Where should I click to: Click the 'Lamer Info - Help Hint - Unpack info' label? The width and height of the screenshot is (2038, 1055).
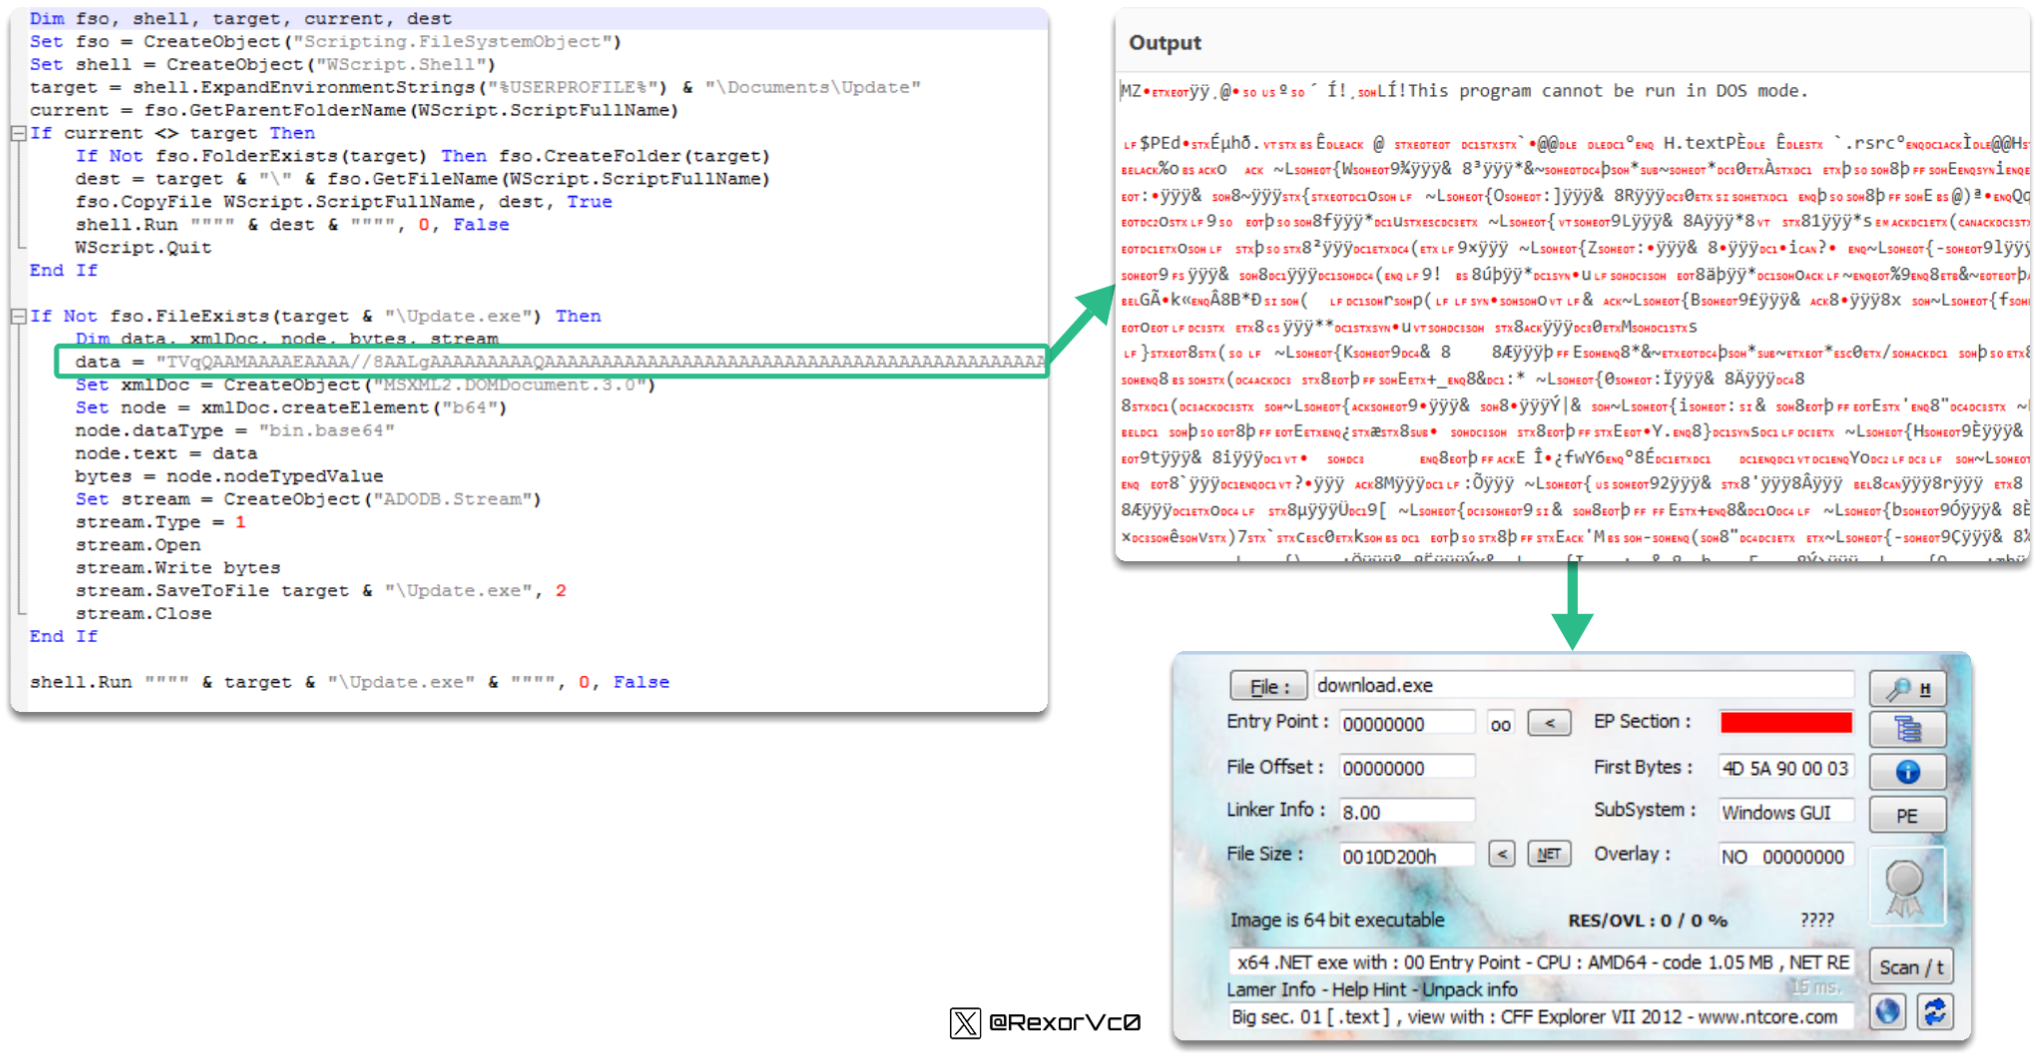point(1371,989)
